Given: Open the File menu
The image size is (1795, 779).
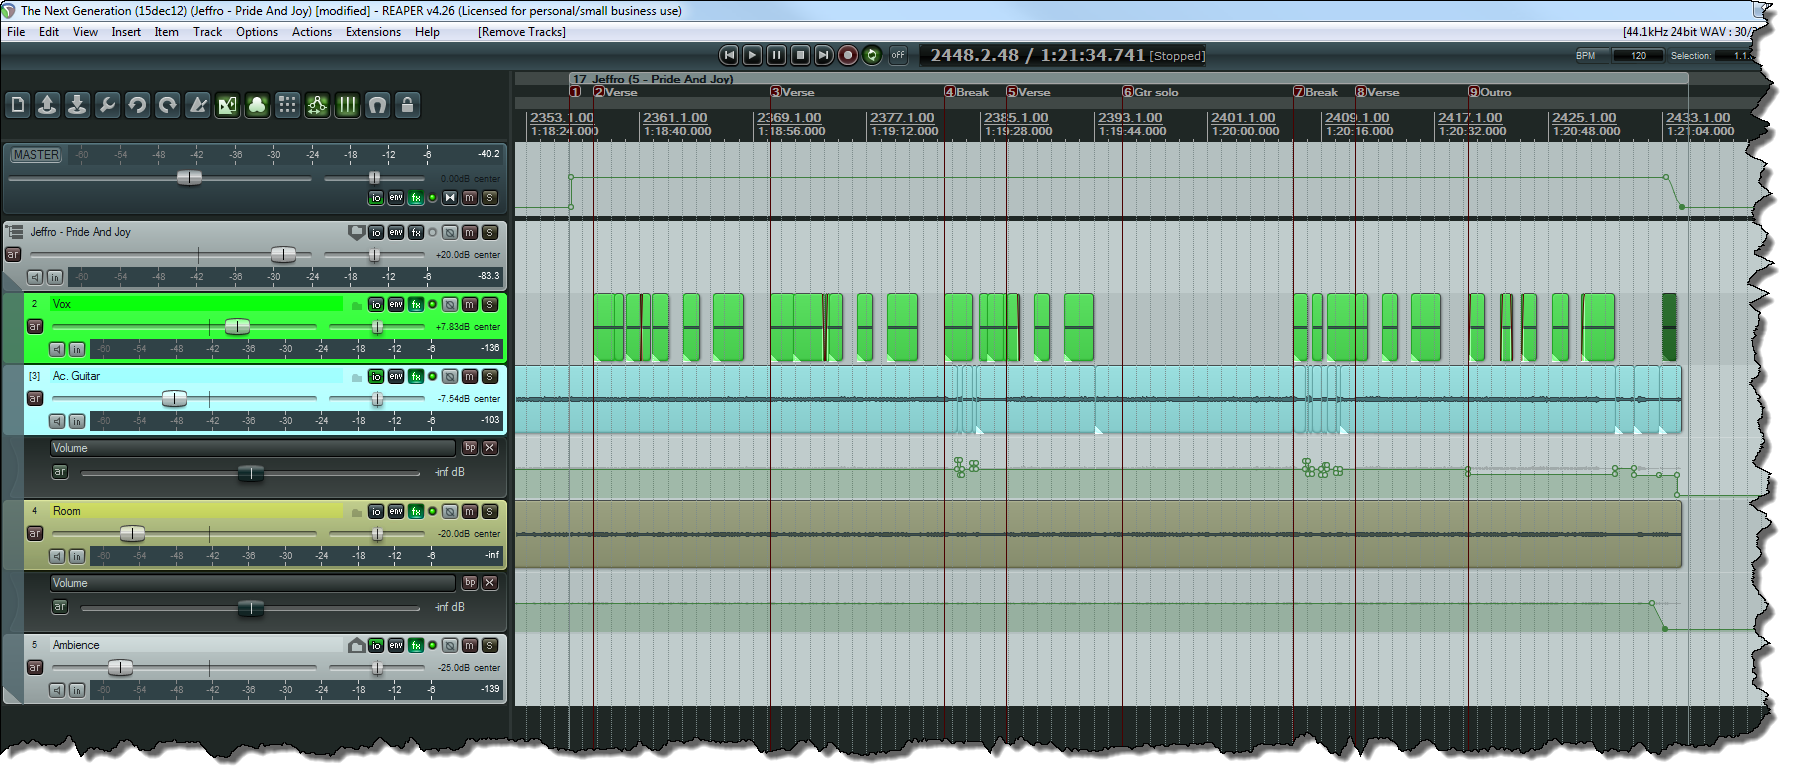Looking at the screenshot, I should [x=16, y=32].
